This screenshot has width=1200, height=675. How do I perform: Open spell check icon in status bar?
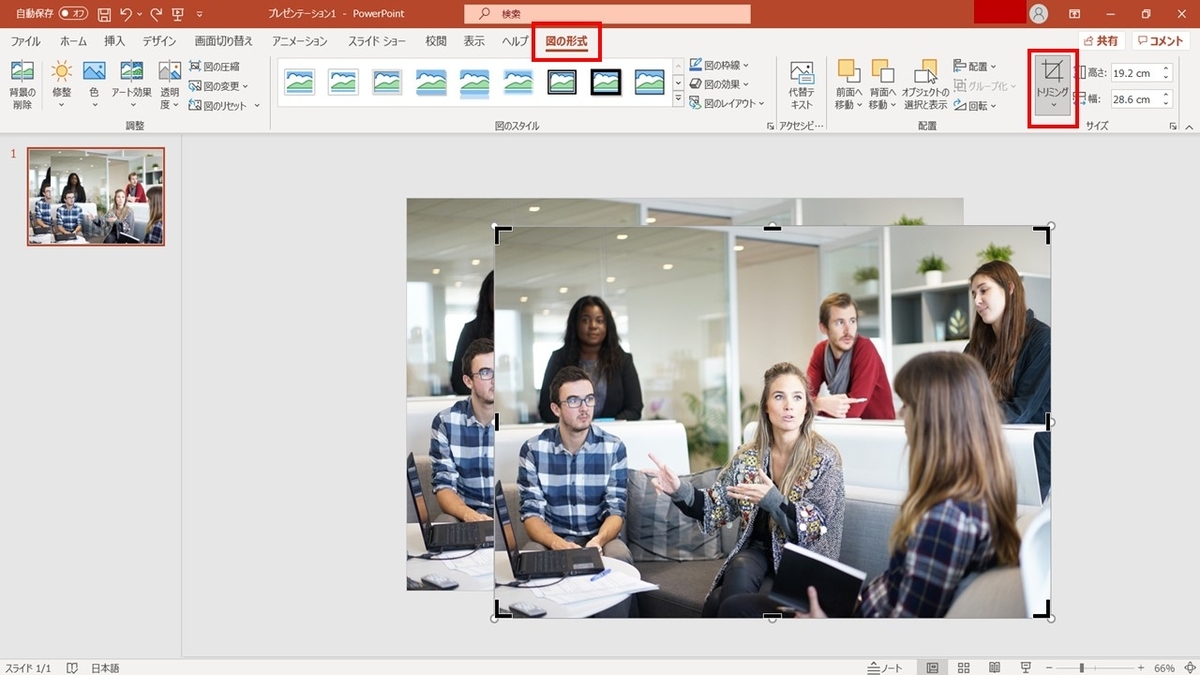[72, 667]
